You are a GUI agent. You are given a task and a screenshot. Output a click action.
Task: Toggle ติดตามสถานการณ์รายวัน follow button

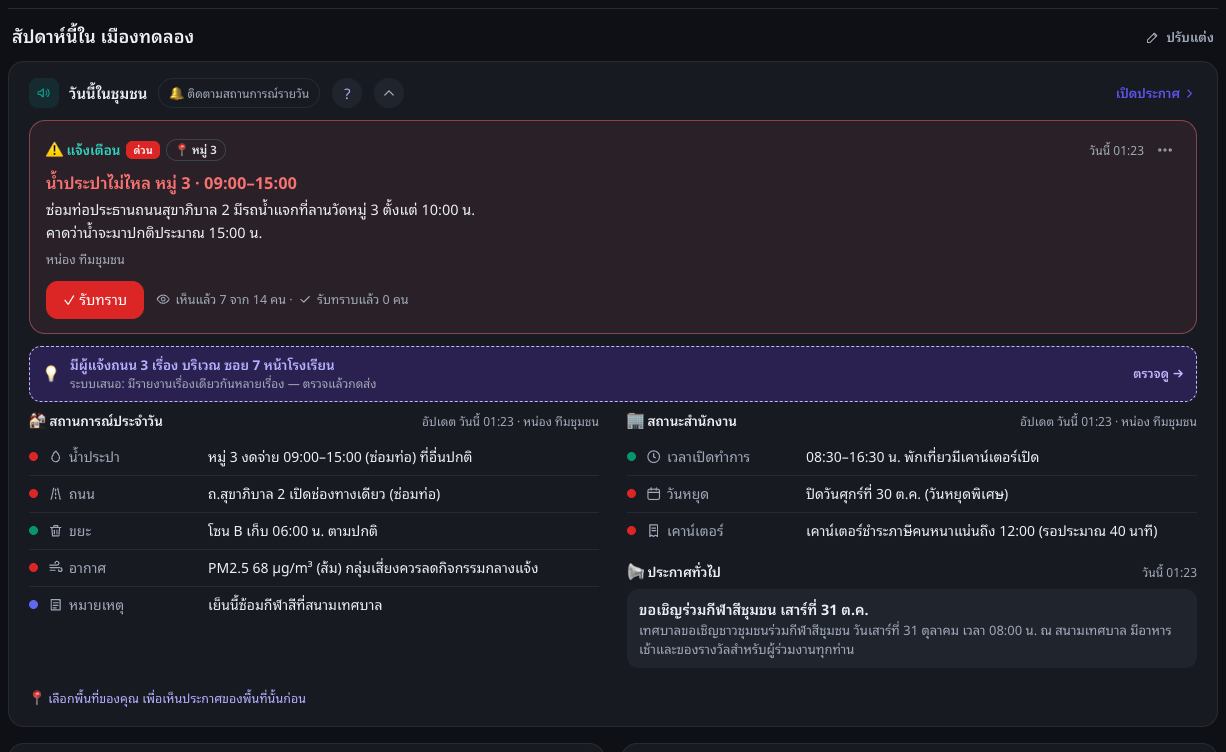239,93
